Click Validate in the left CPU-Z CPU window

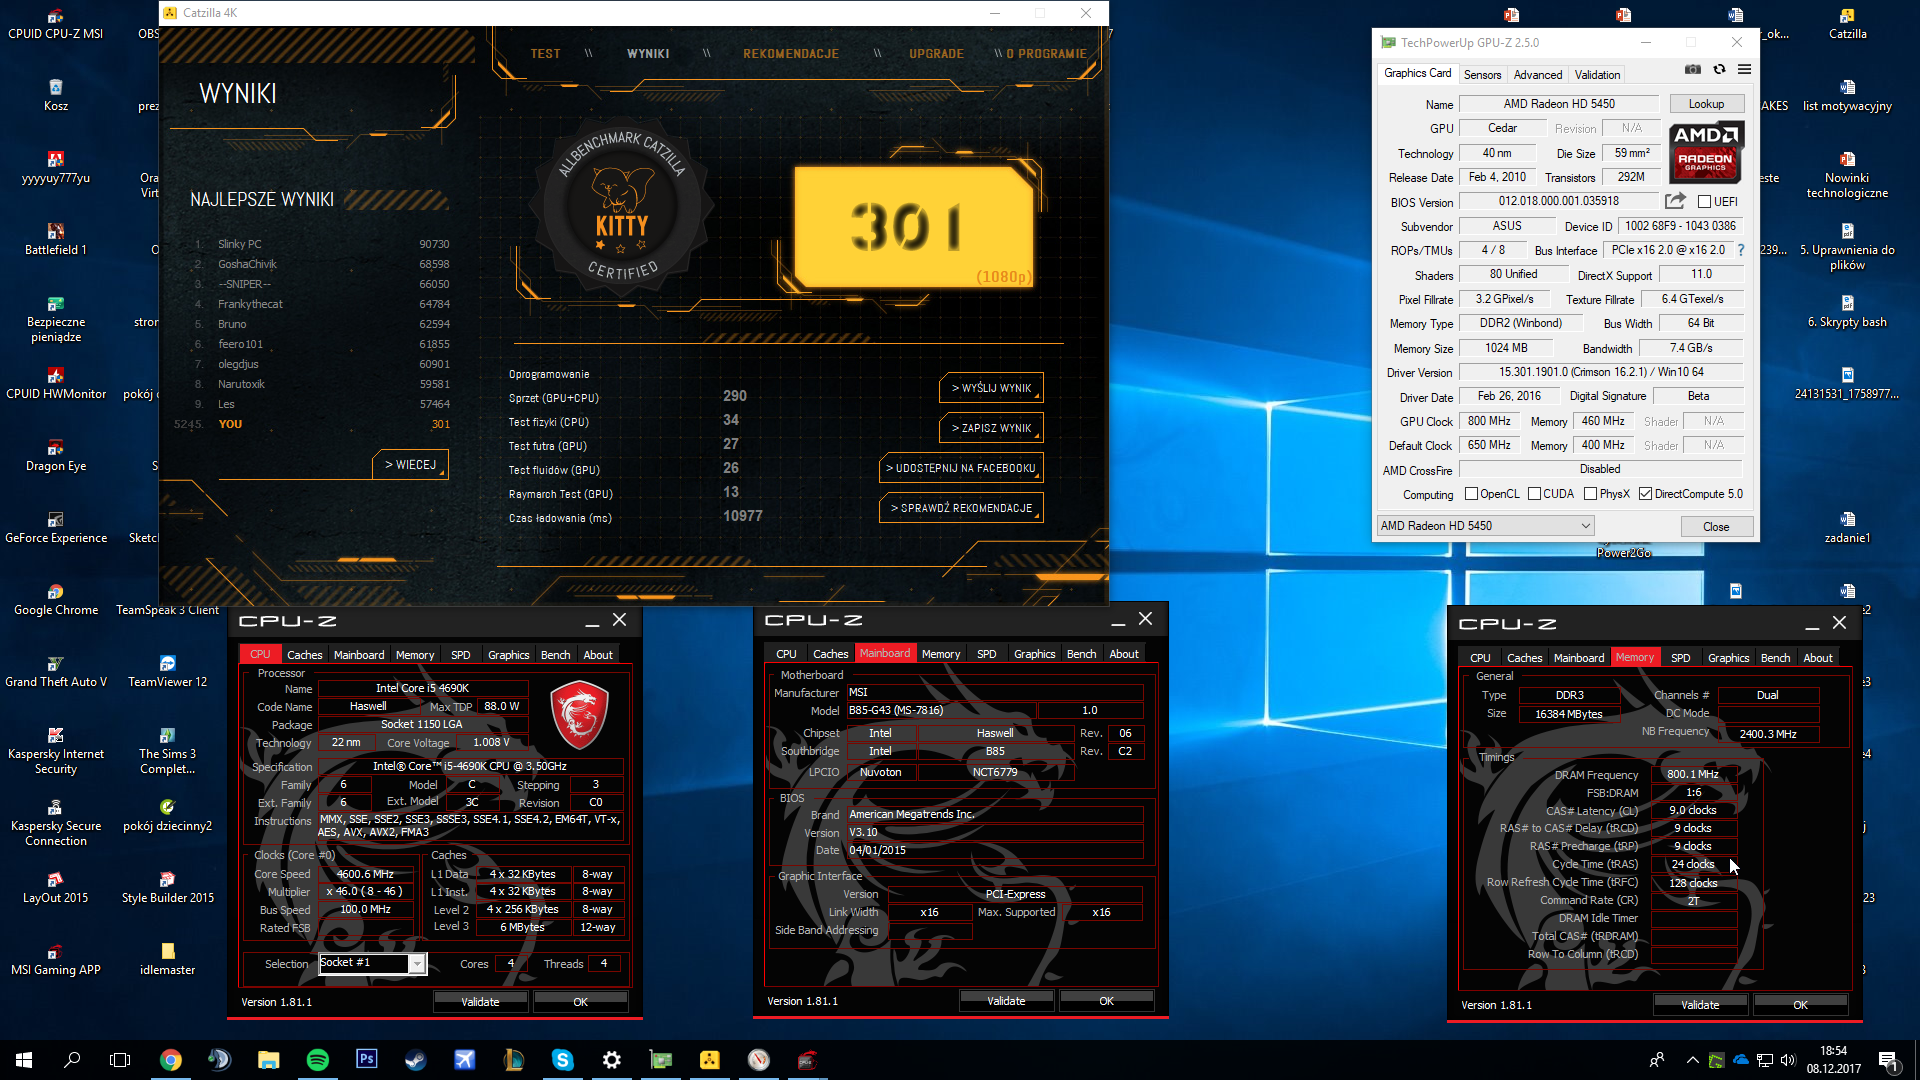[480, 1001]
